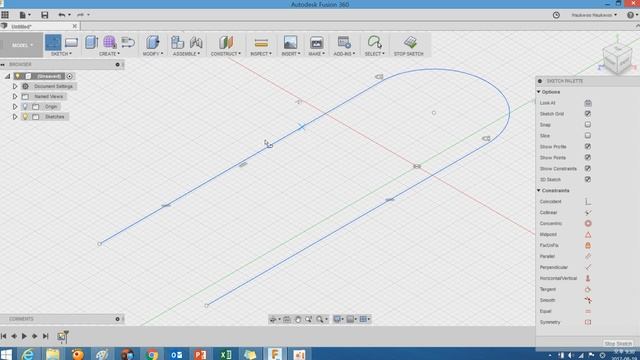Click the Save icon in top toolbar

click(44, 15)
